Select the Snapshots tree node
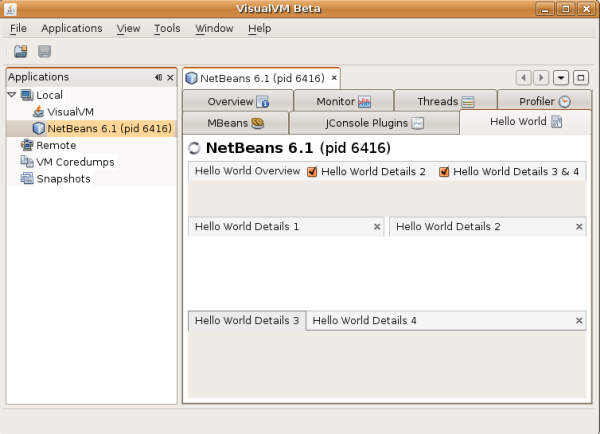This screenshot has width=600, height=434. tap(63, 179)
